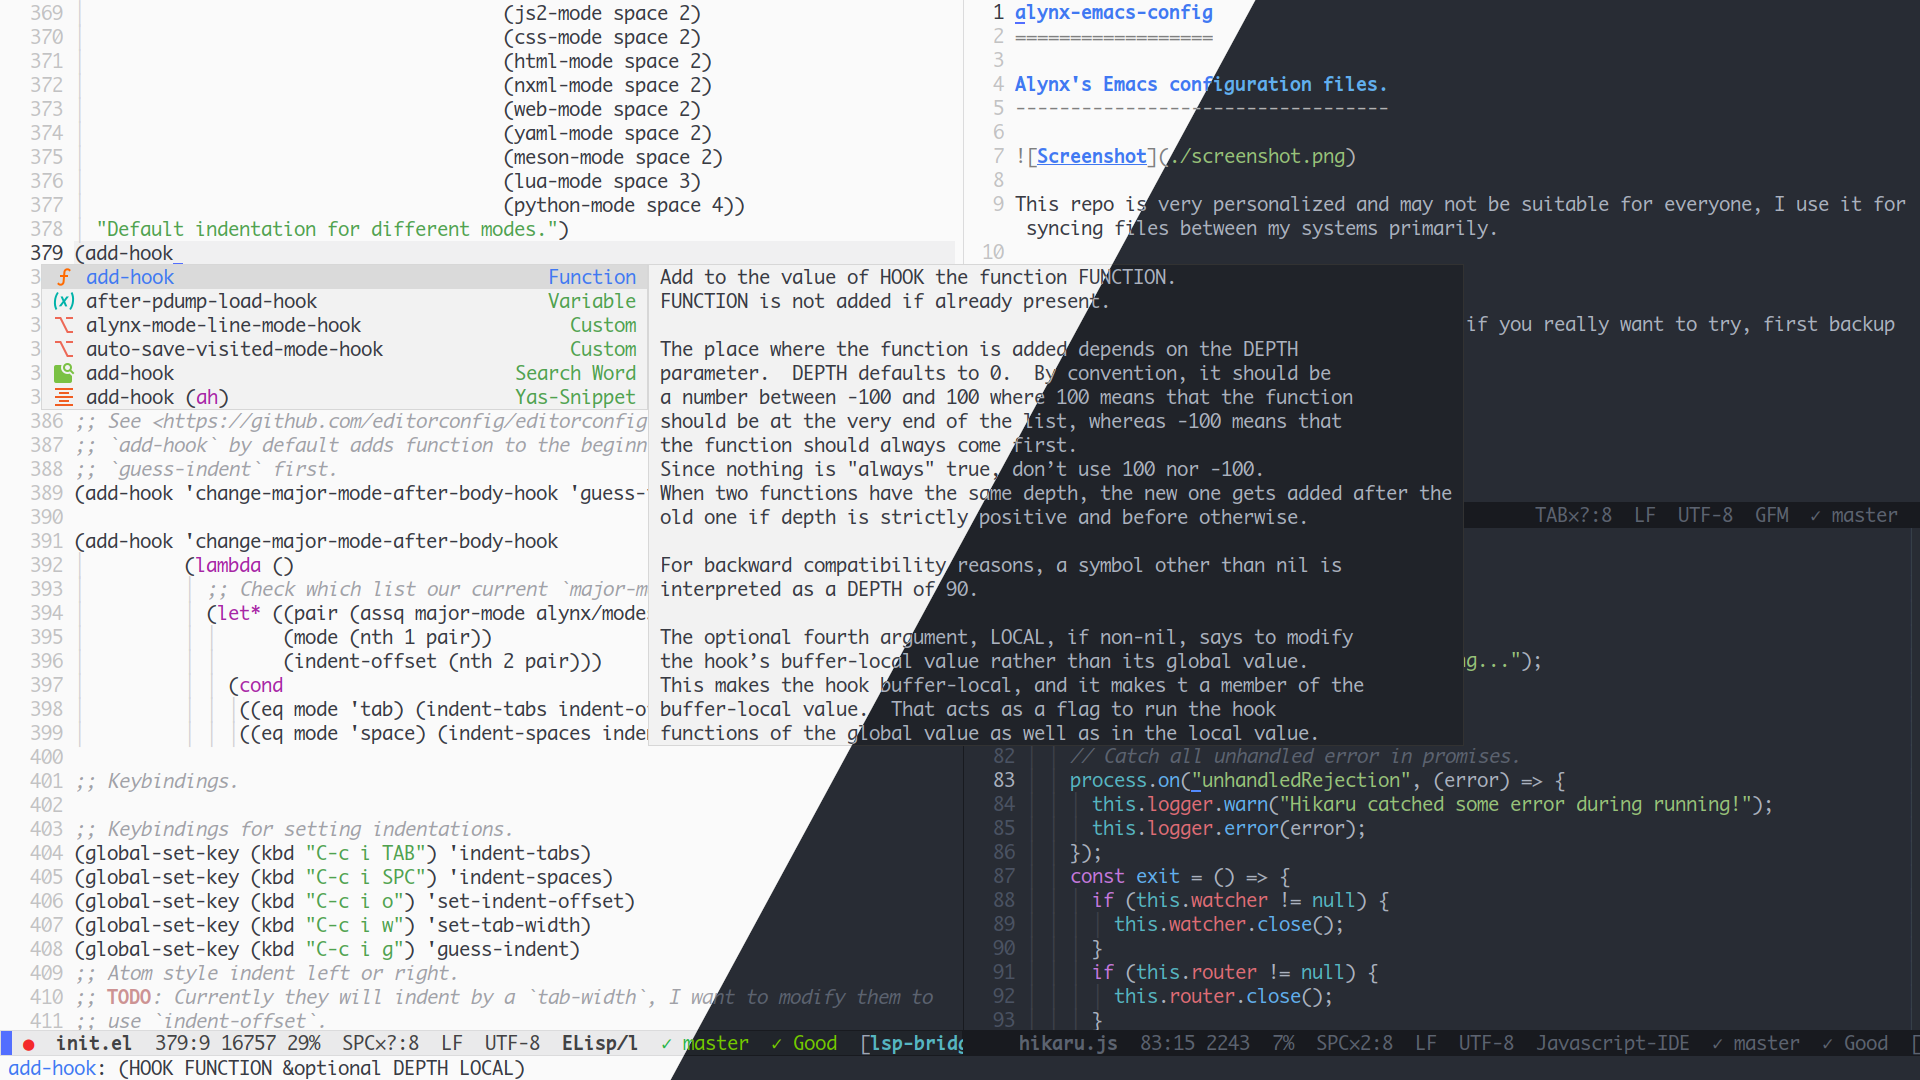This screenshot has width=1920, height=1080.
Task: Click the Search Word candidate icon
Action: (x=64, y=373)
